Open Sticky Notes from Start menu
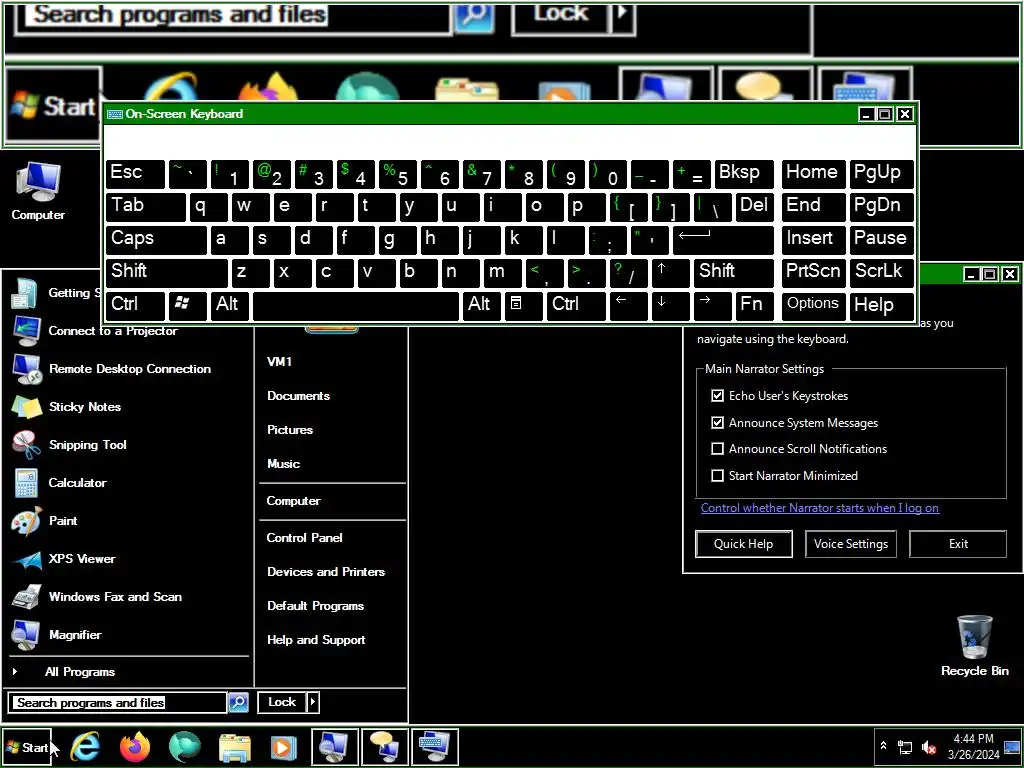The image size is (1024, 768). tap(85, 407)
